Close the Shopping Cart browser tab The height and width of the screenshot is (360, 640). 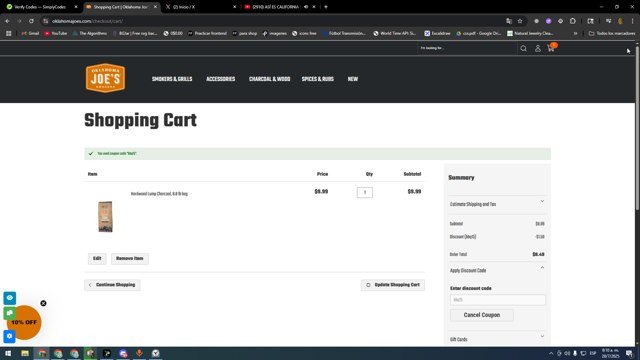(x=155, y=7)
